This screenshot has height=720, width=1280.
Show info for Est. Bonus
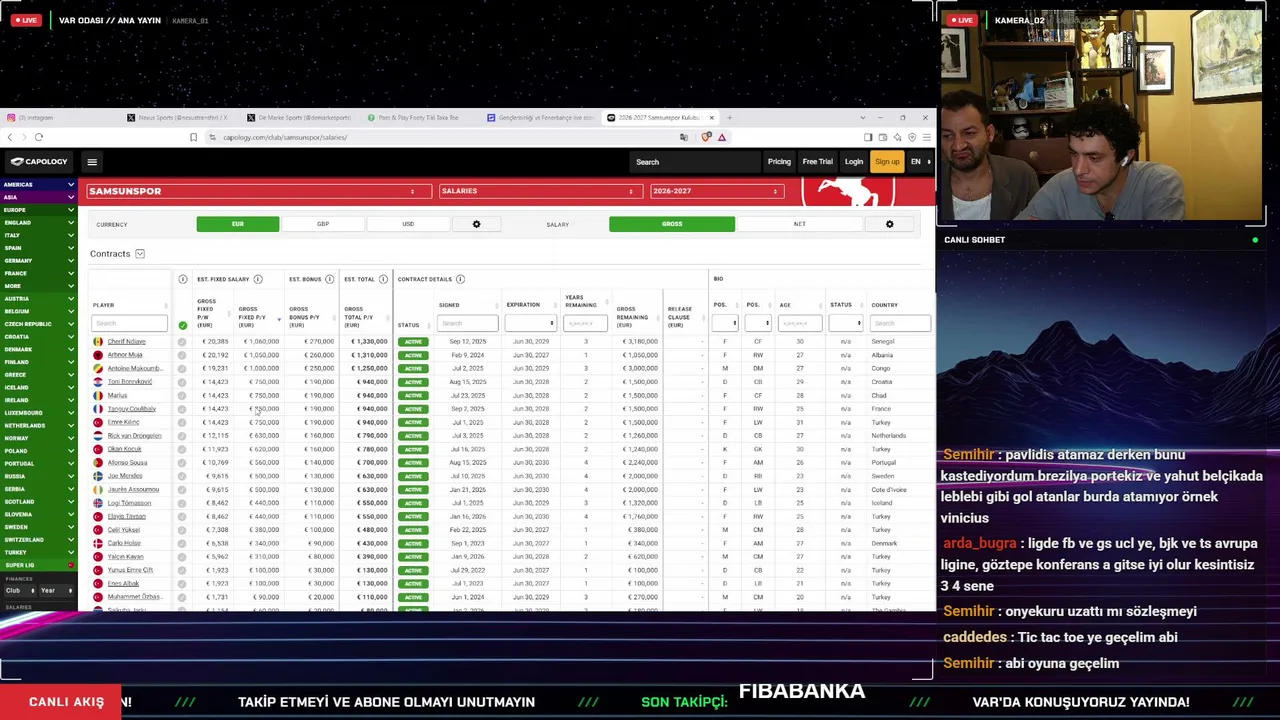330,279
